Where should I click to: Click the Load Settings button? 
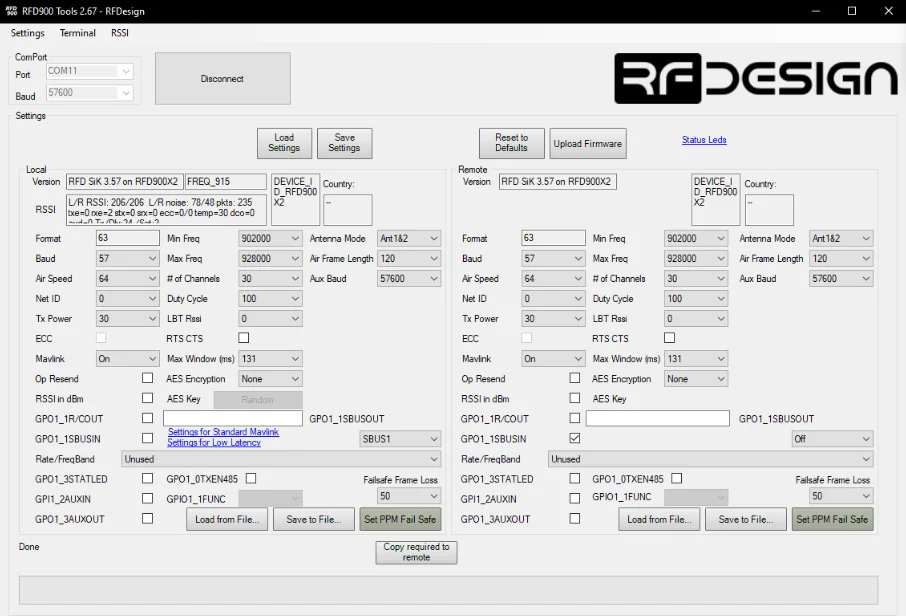point(284,143)
